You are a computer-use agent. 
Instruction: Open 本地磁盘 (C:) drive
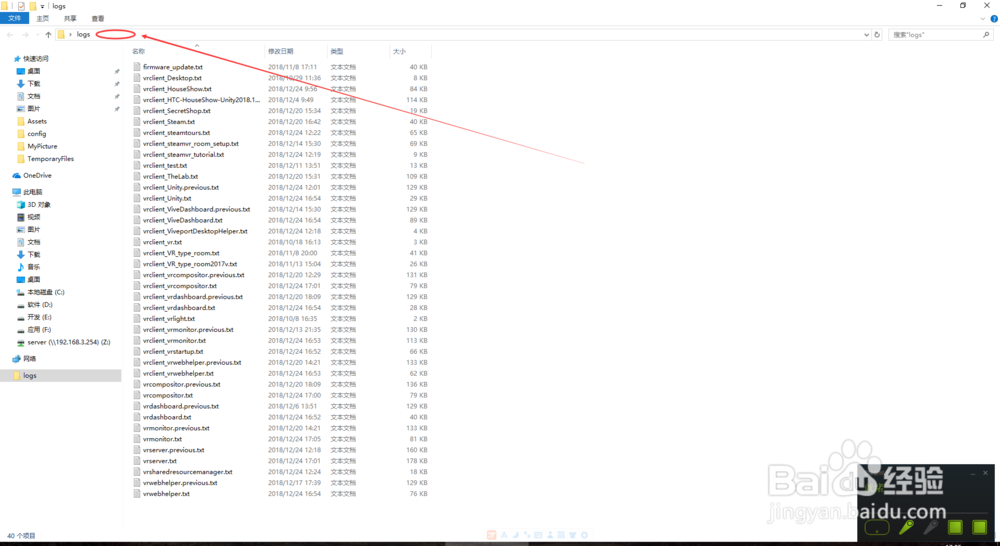[46, 292]
